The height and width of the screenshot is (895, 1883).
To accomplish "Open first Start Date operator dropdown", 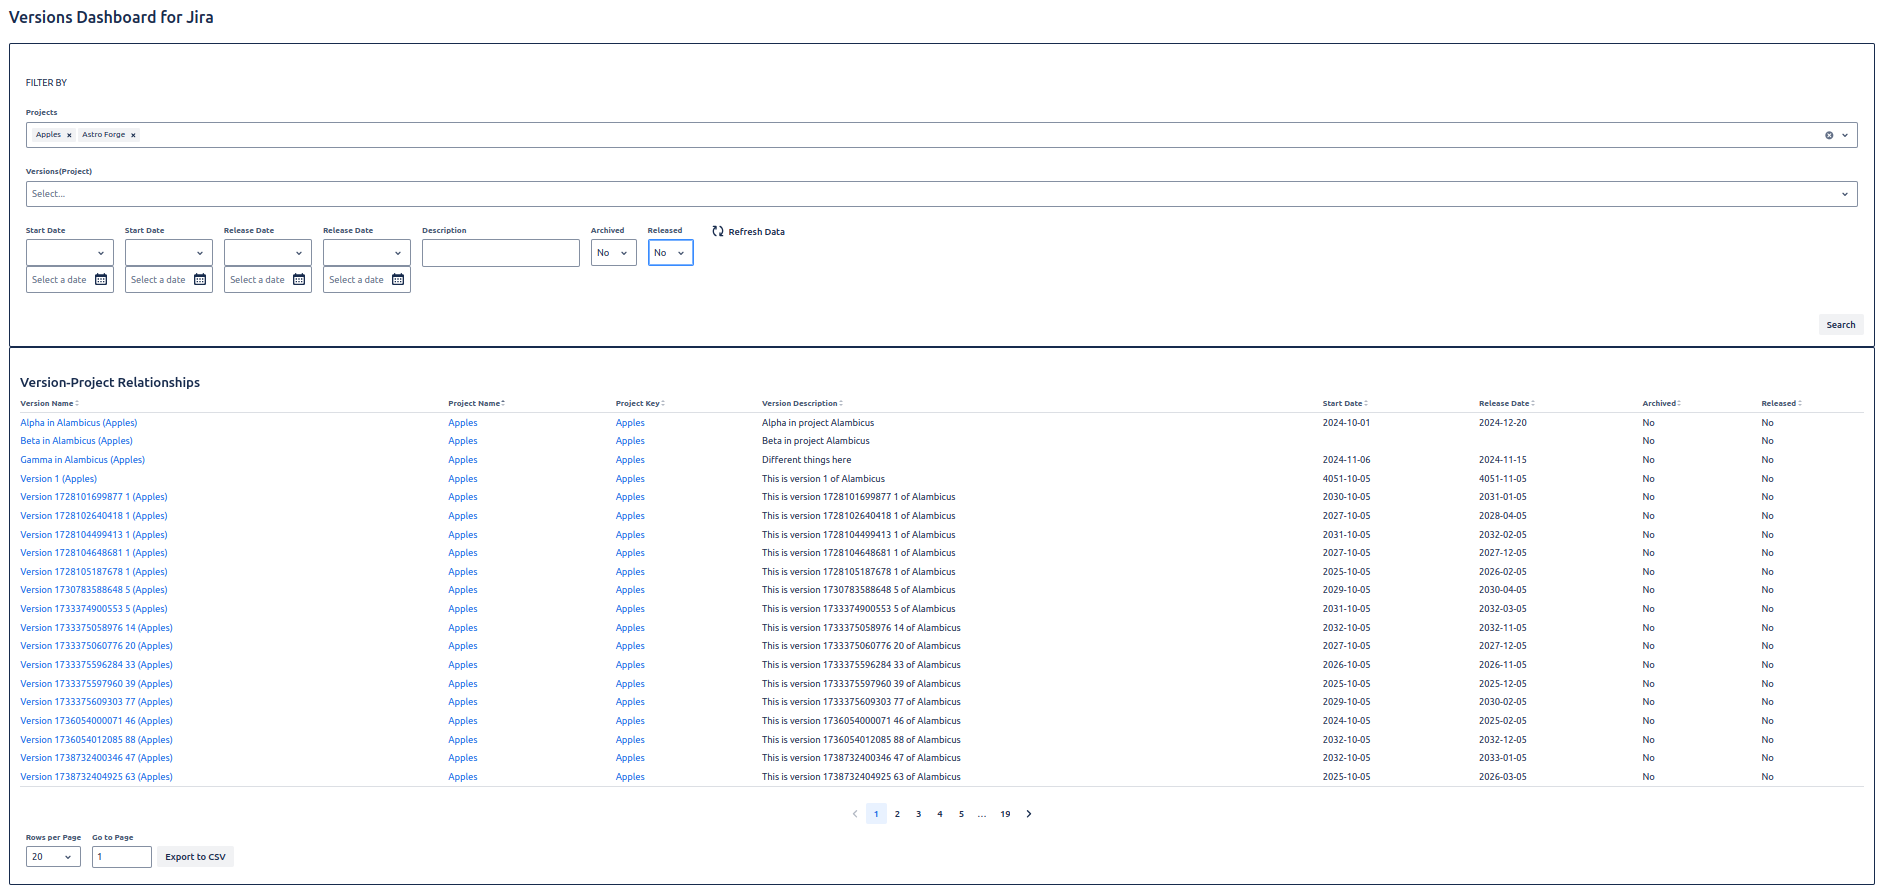I will pyautogui.click(x=69, y=253).
